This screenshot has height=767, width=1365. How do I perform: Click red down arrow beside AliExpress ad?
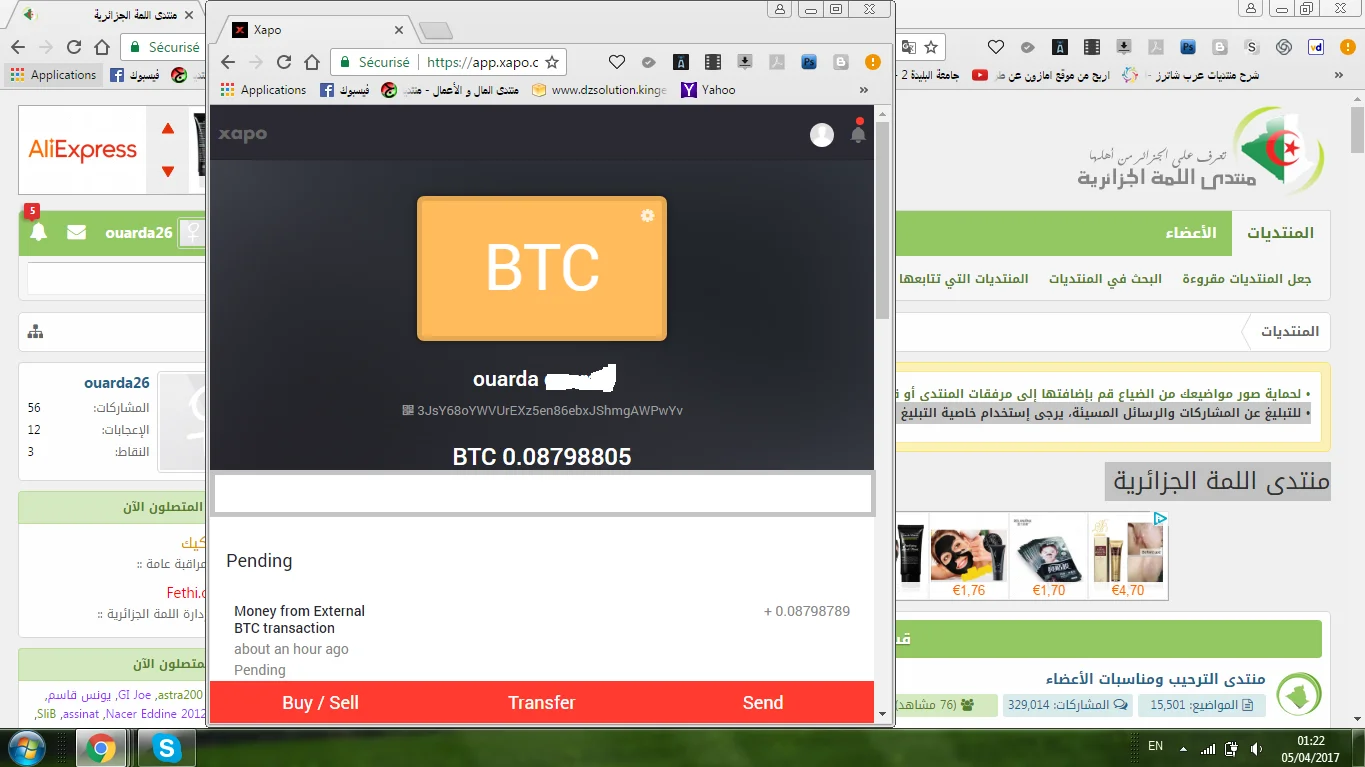click(x=168, y=171)
